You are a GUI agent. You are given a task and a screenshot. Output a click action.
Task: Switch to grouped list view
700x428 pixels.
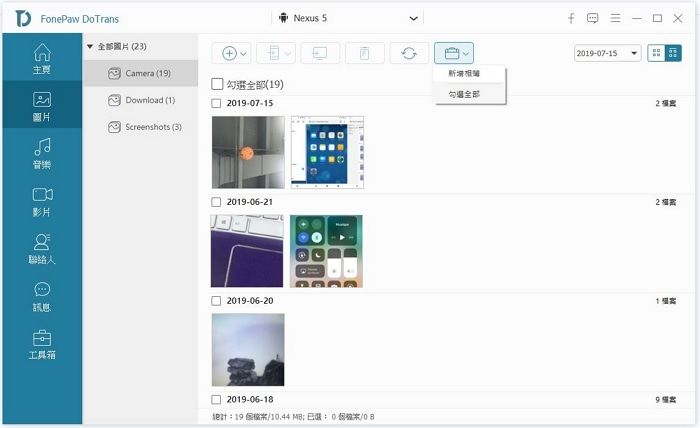673,53
